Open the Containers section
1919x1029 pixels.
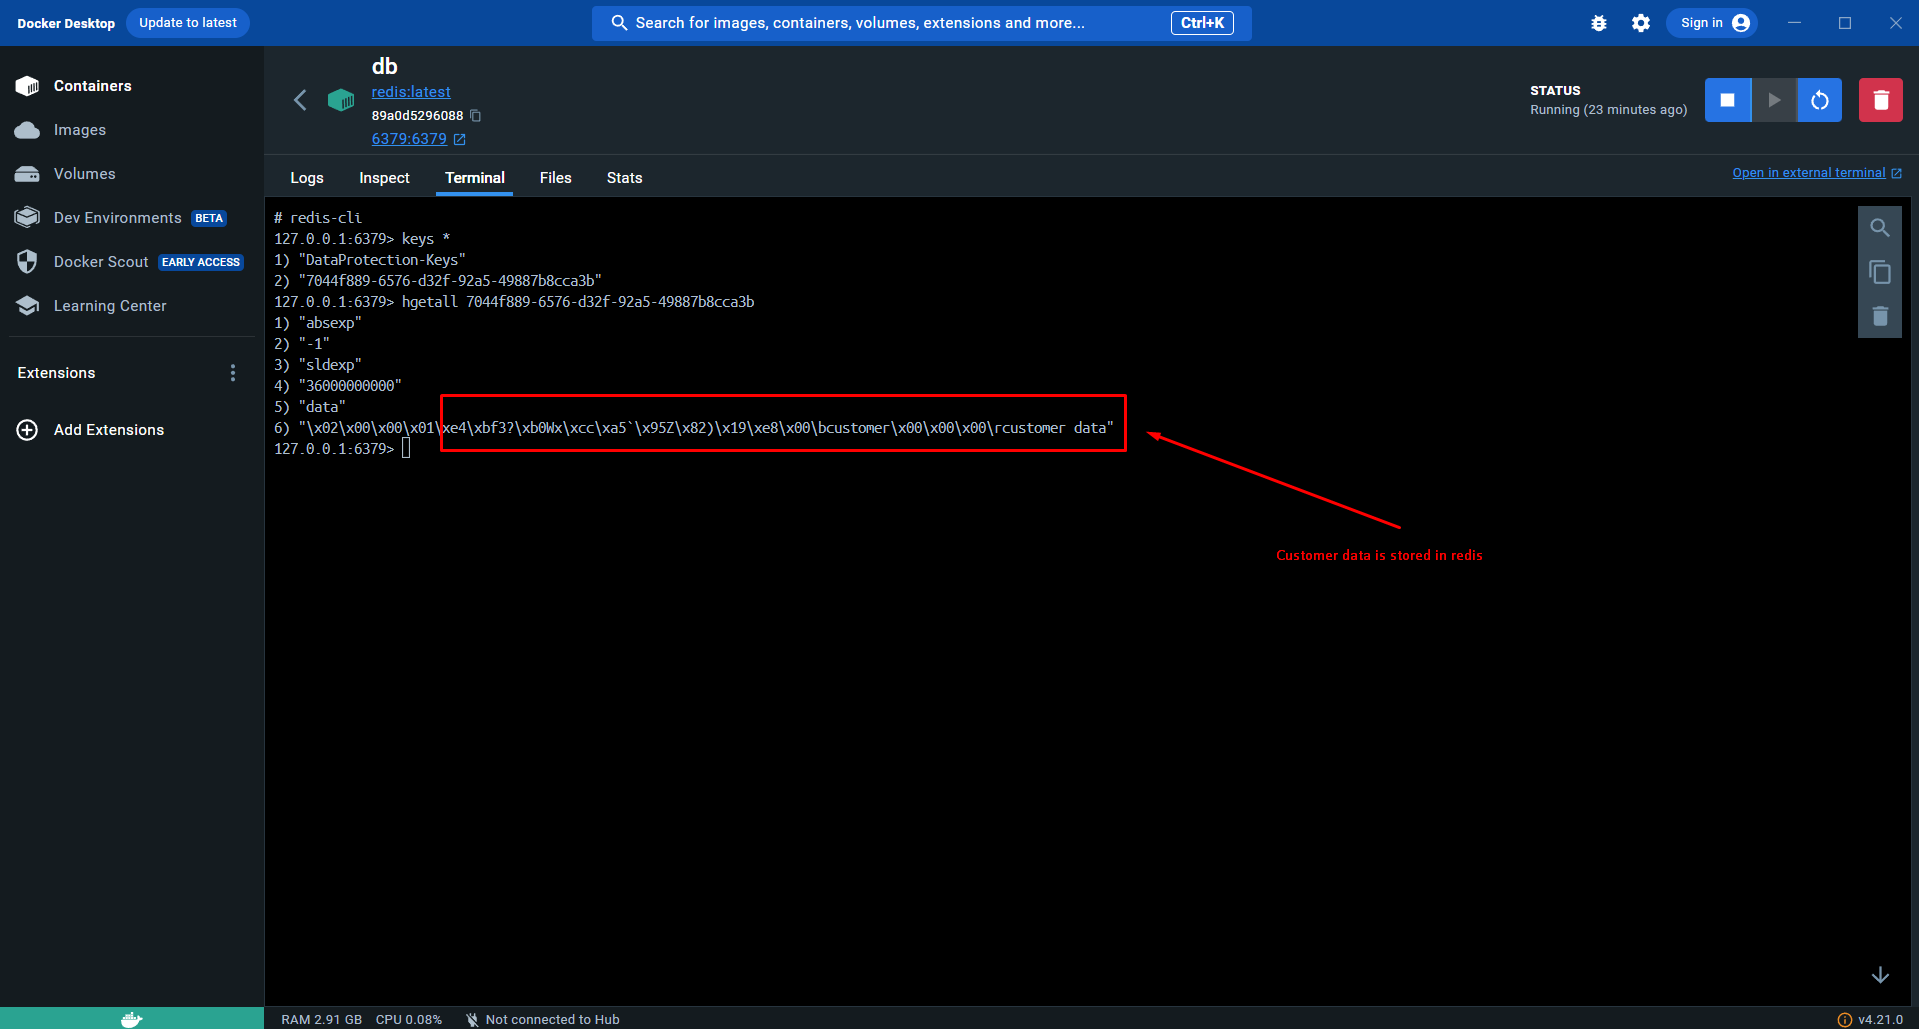(92, 86)
